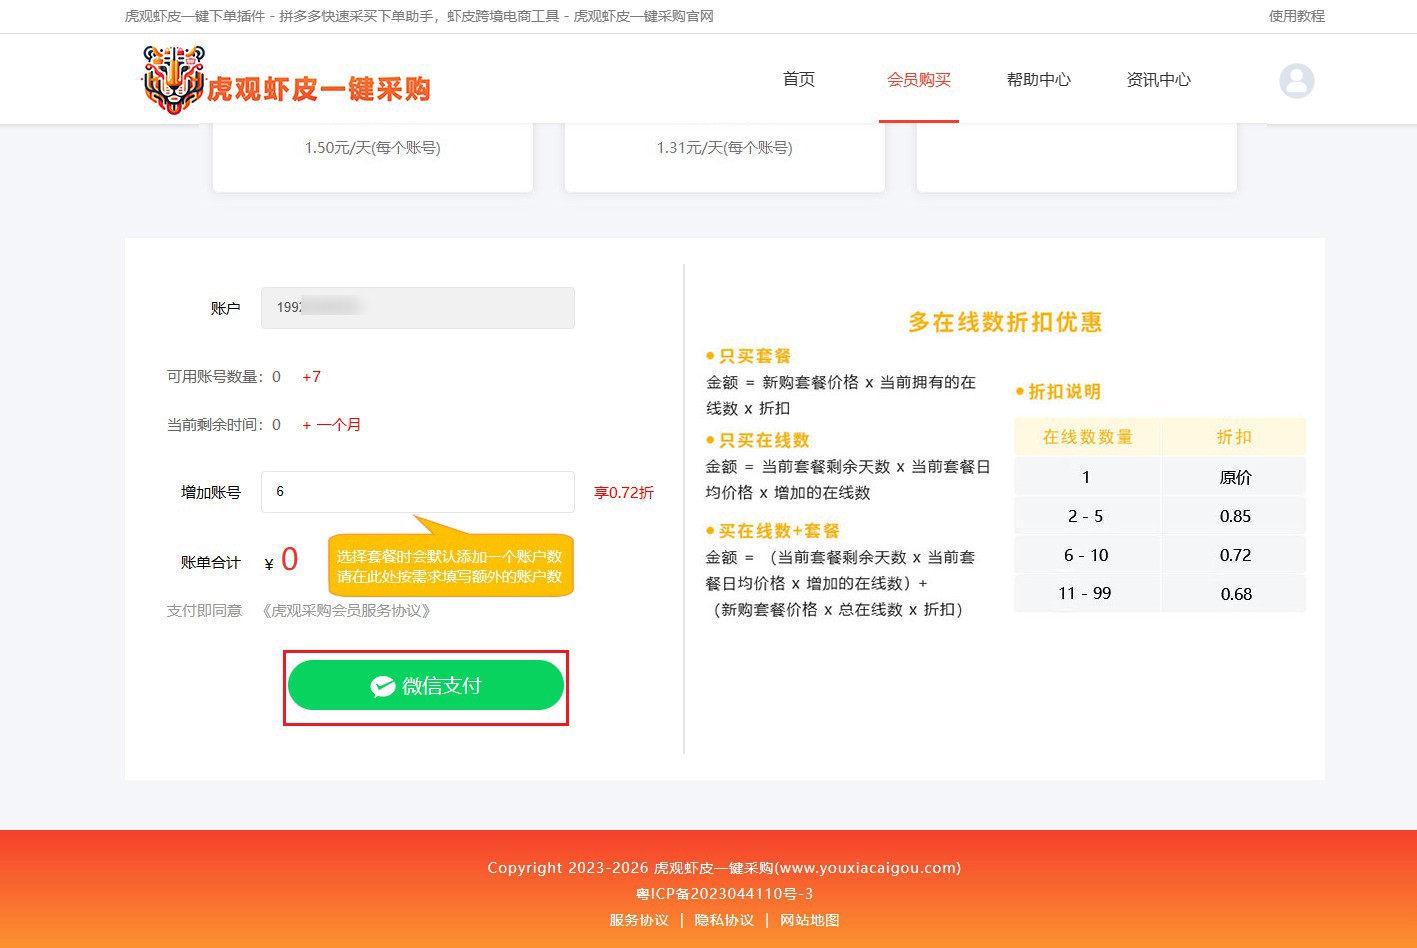The image size is (1417, 948).
Task: Click the + 一个月 remaining time text
Action: tap(332, 425)
